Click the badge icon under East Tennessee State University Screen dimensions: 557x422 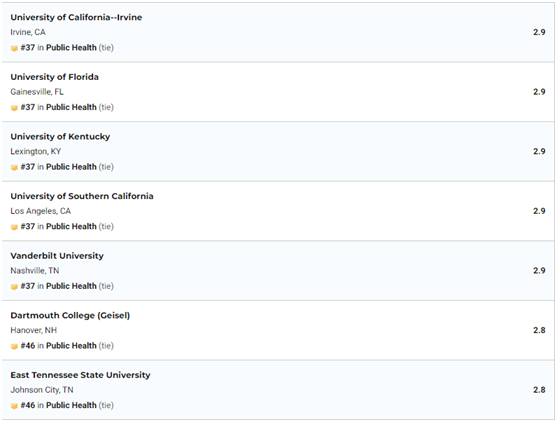[14, 406]
